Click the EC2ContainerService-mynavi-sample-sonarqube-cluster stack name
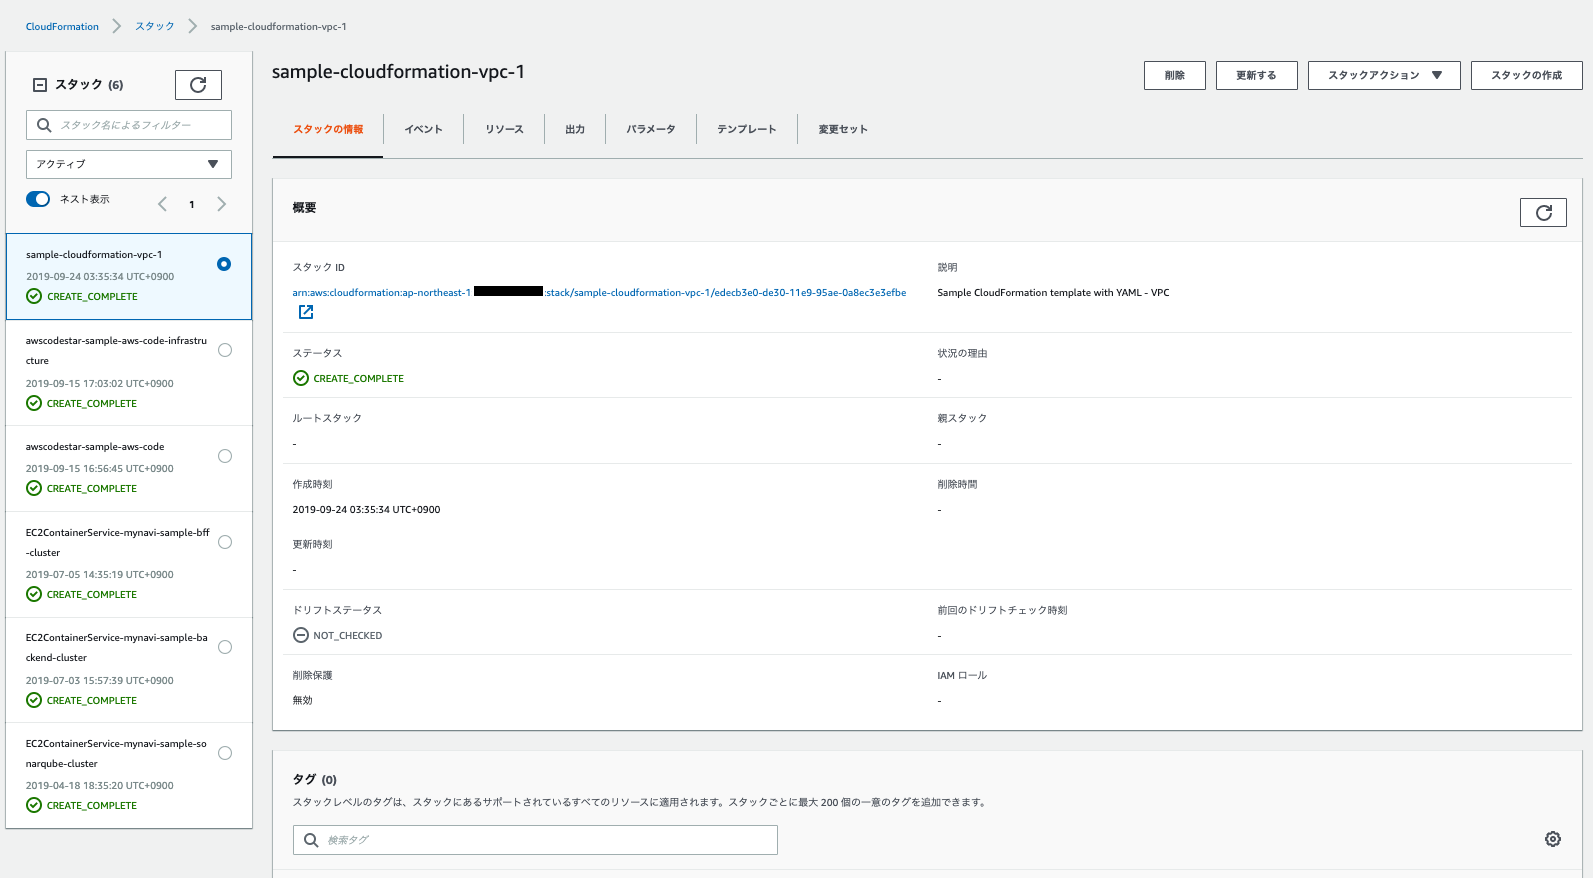This screenshot has width=1593, height=878. point(116,753)
